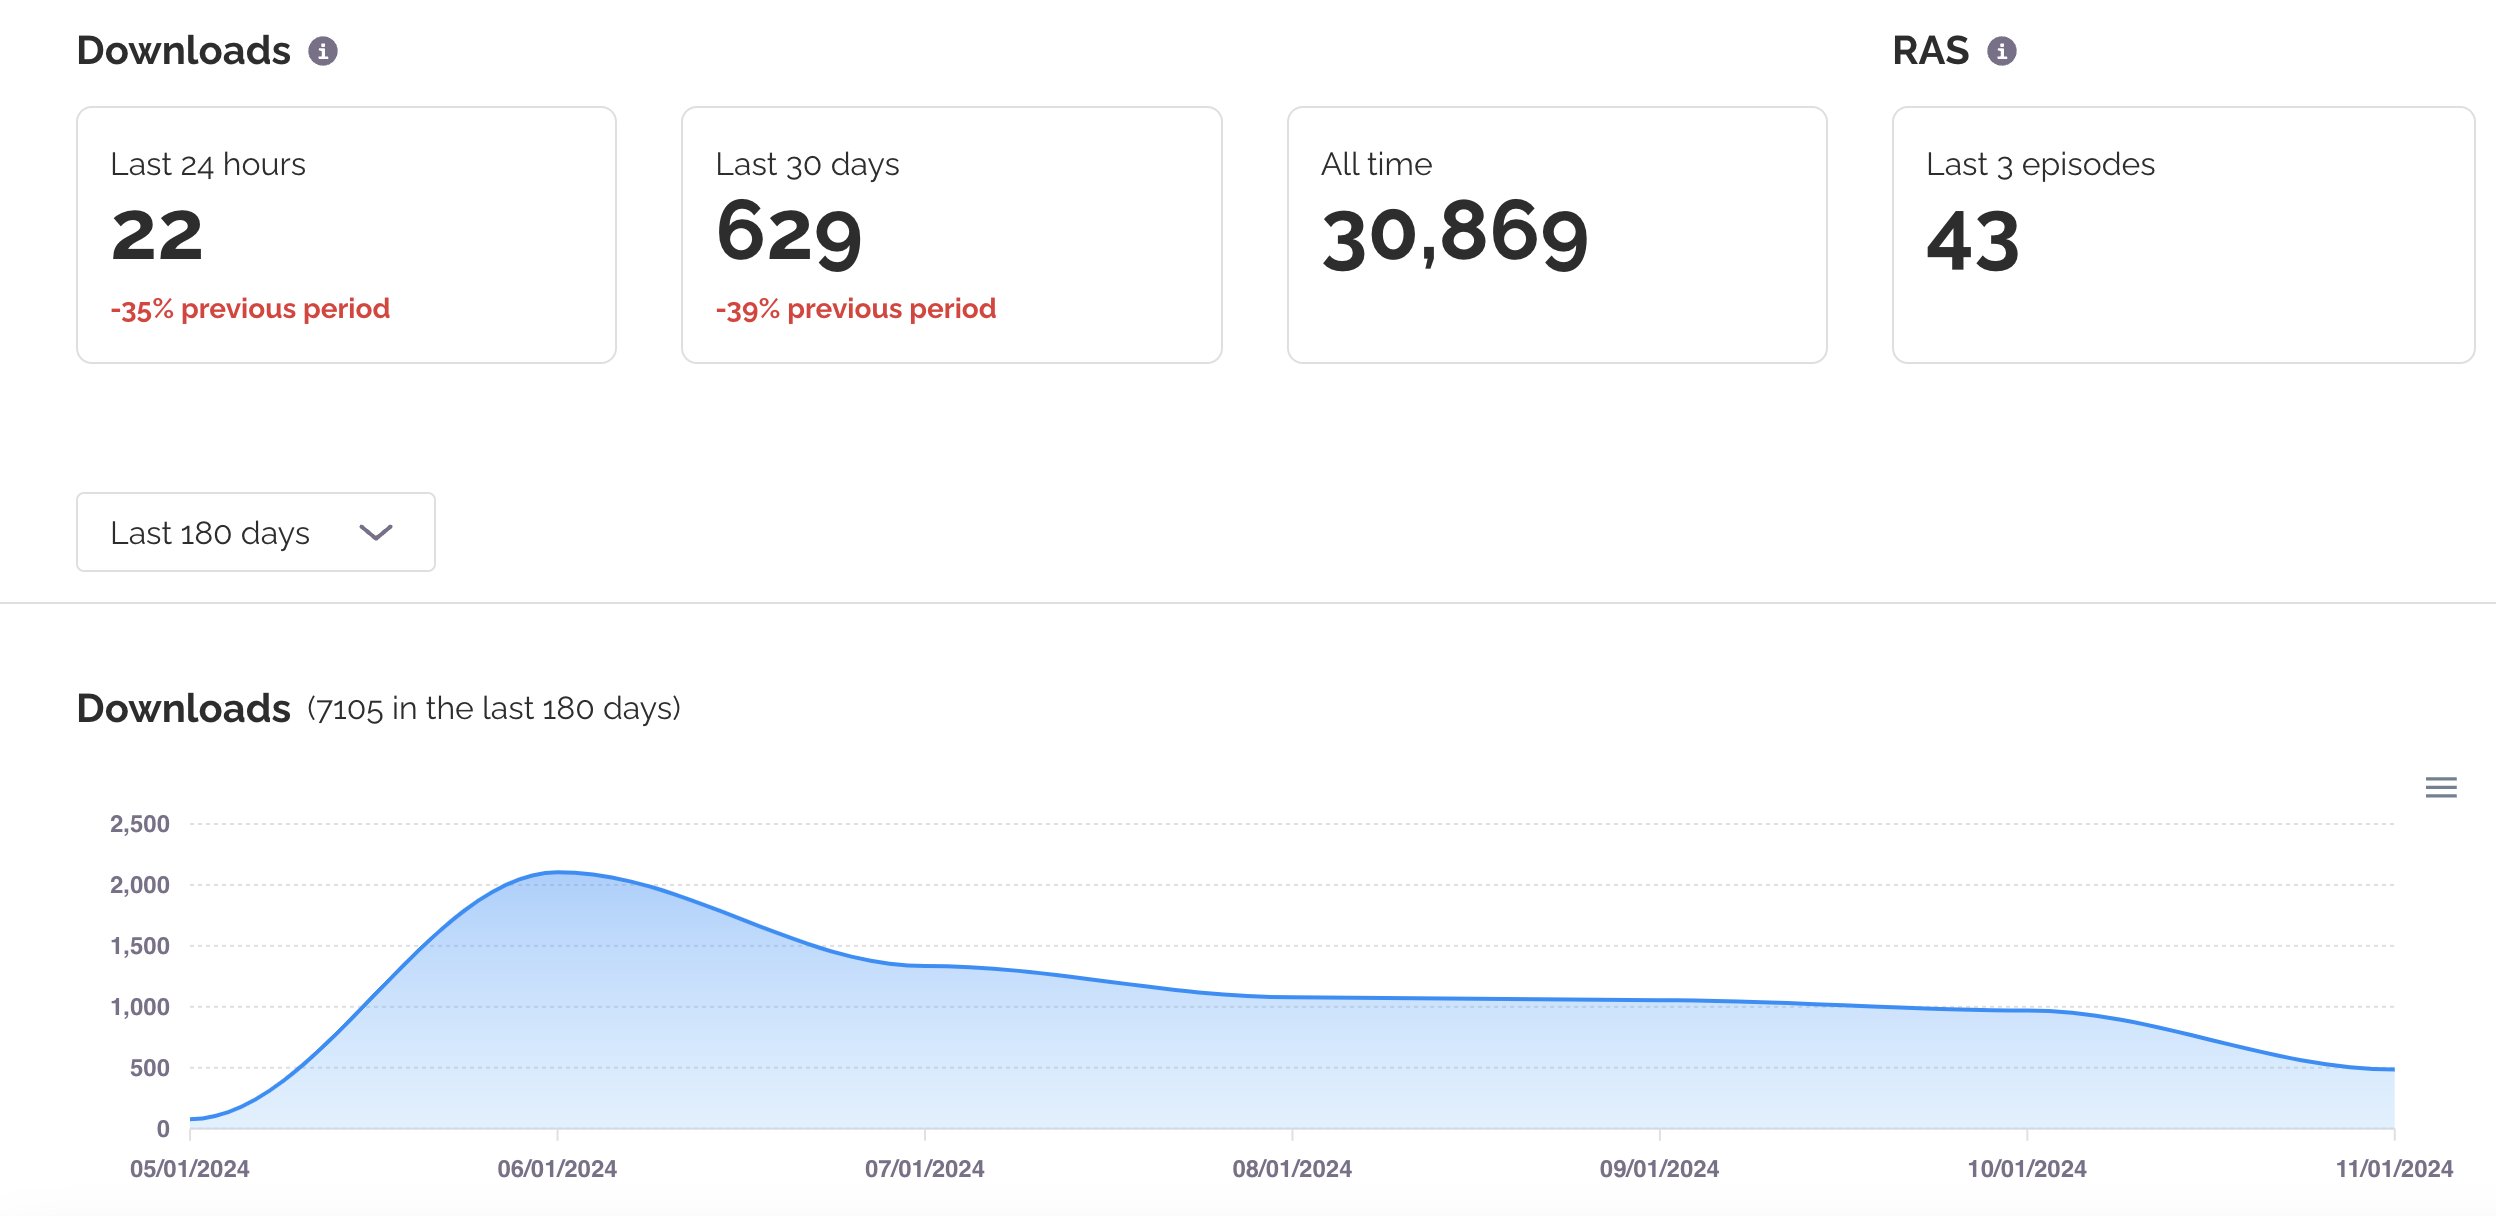Screen dimensions: 2496x1216
Task: Click the -35% previous period text
Action: 250,309
